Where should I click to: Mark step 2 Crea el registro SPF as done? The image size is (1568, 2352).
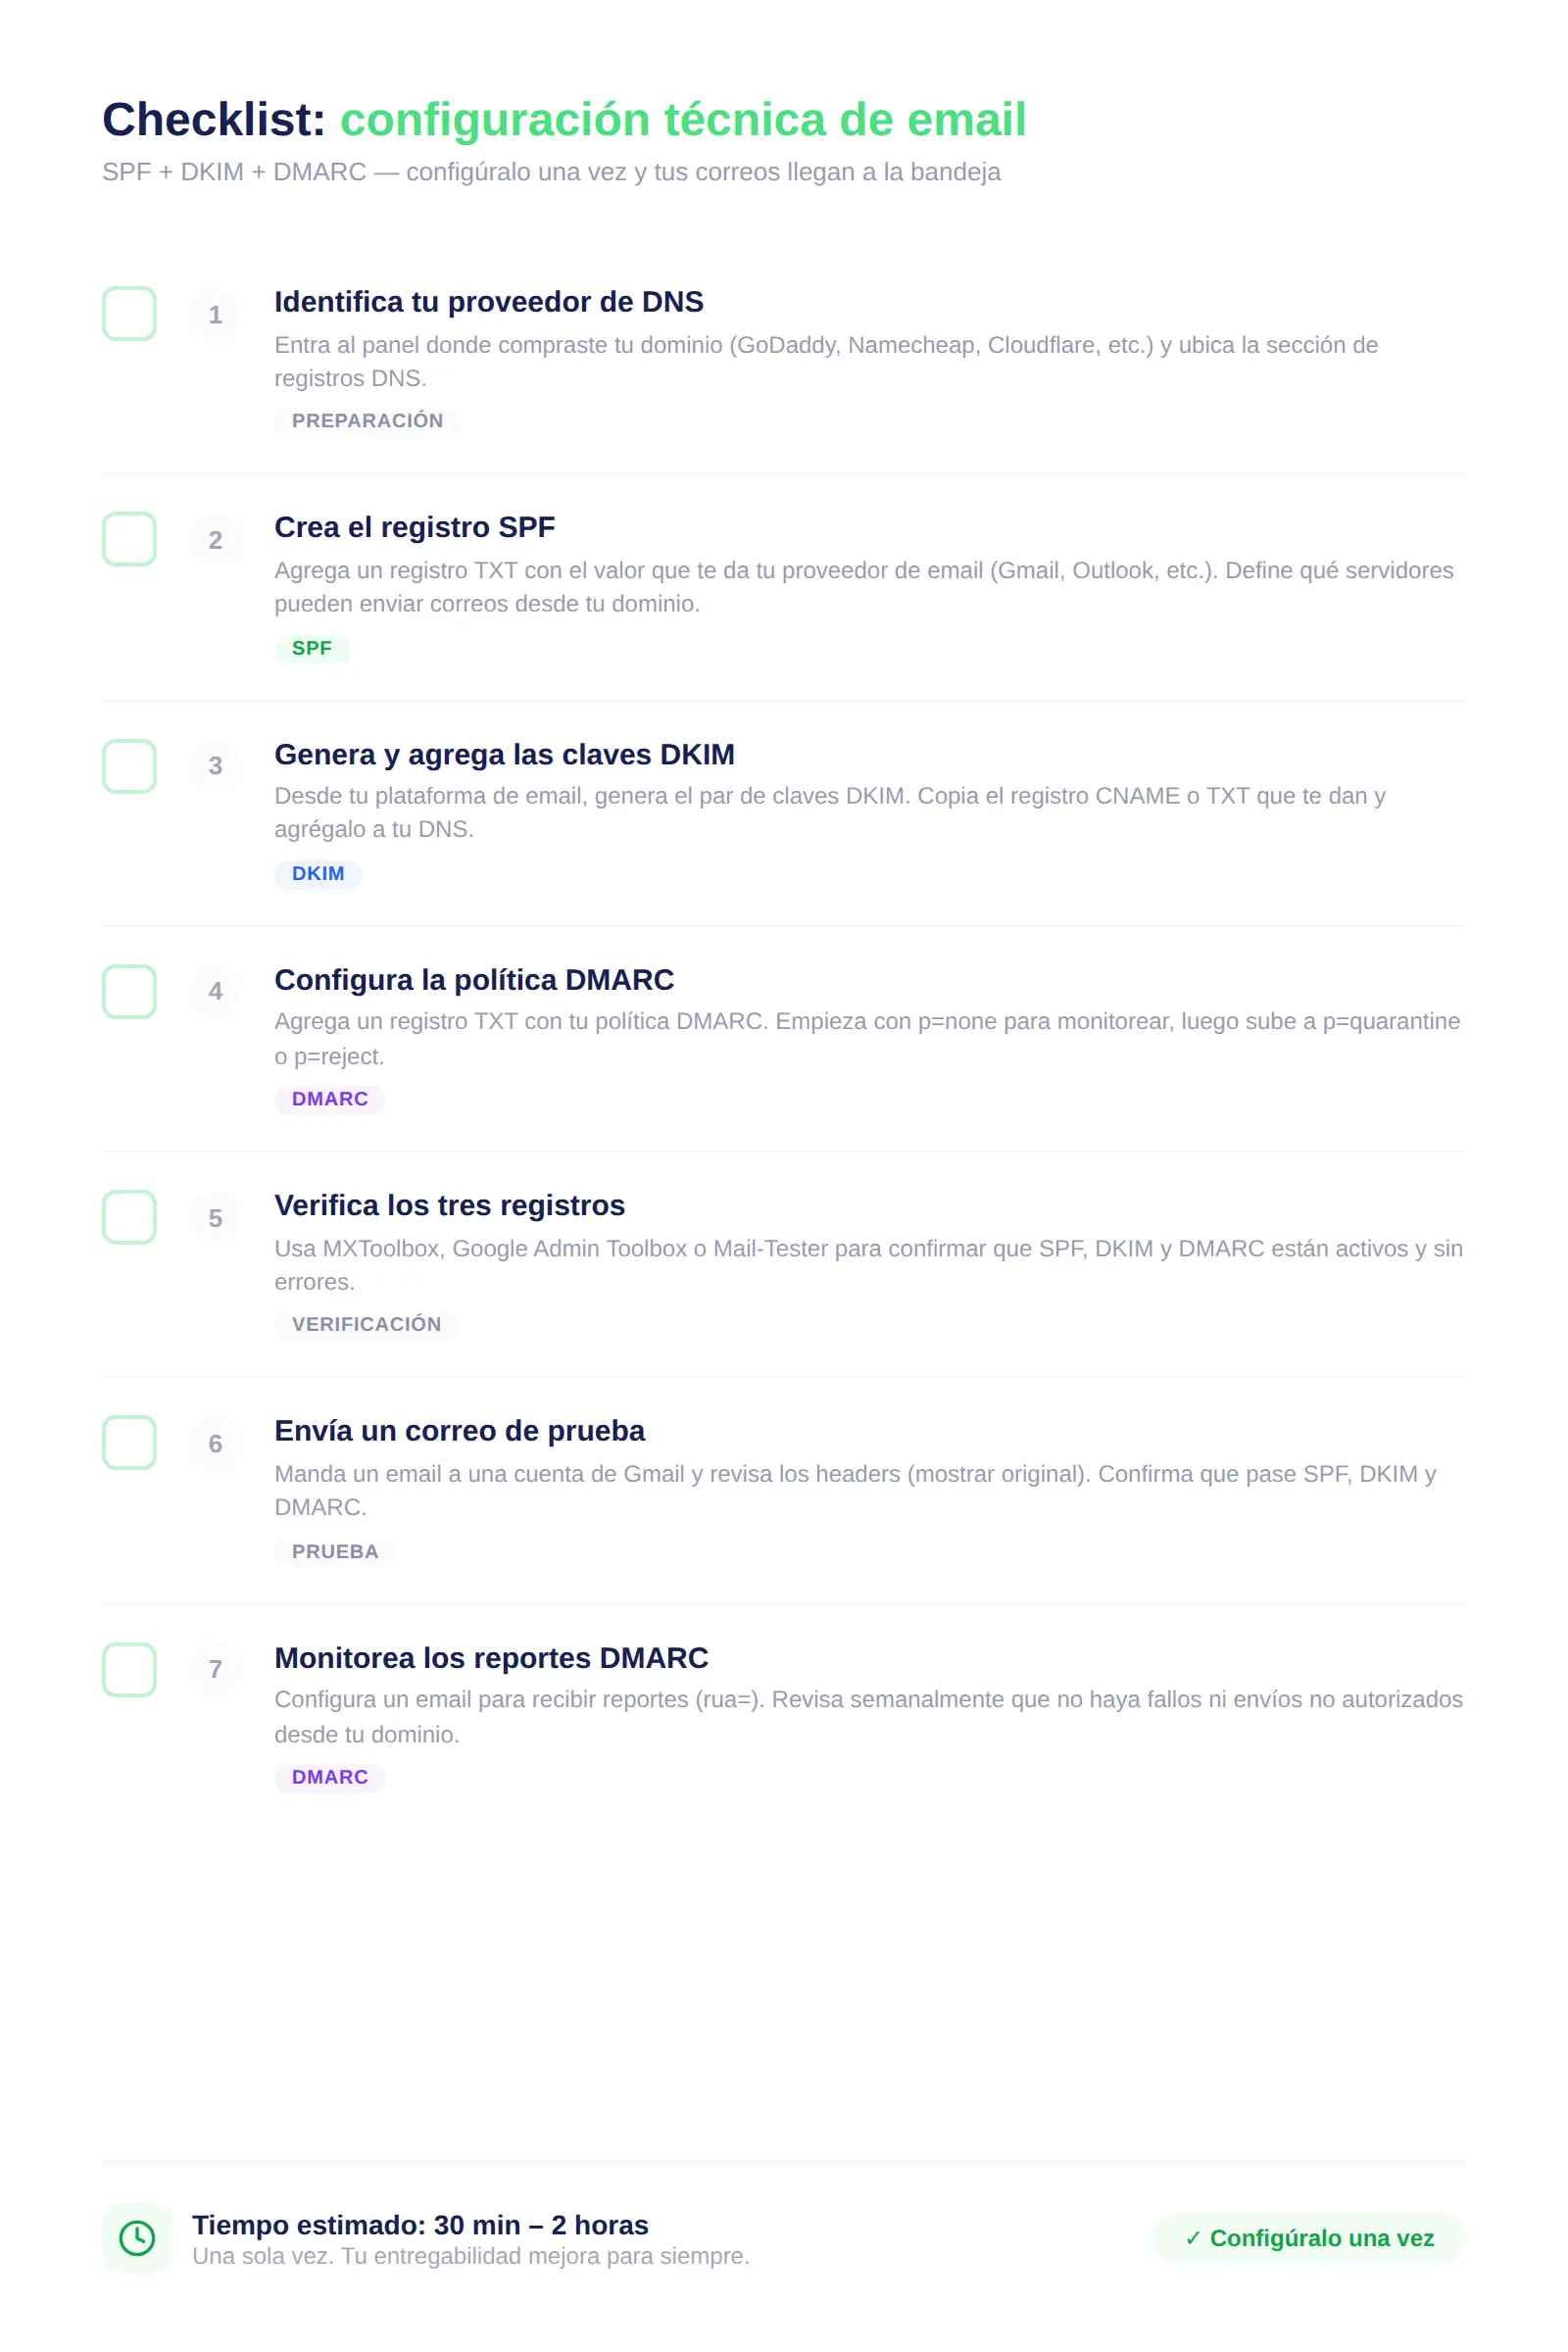click(x=128, y=540)
